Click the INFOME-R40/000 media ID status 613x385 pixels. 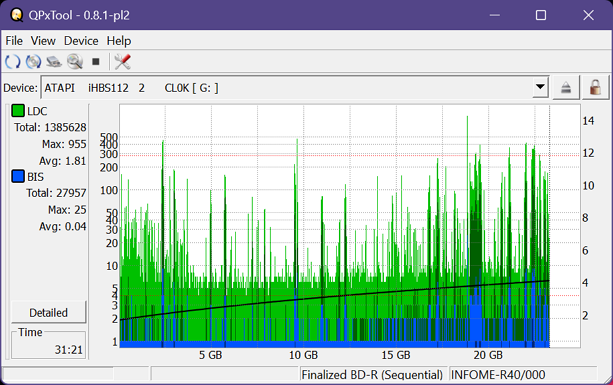tap(498, 374)
